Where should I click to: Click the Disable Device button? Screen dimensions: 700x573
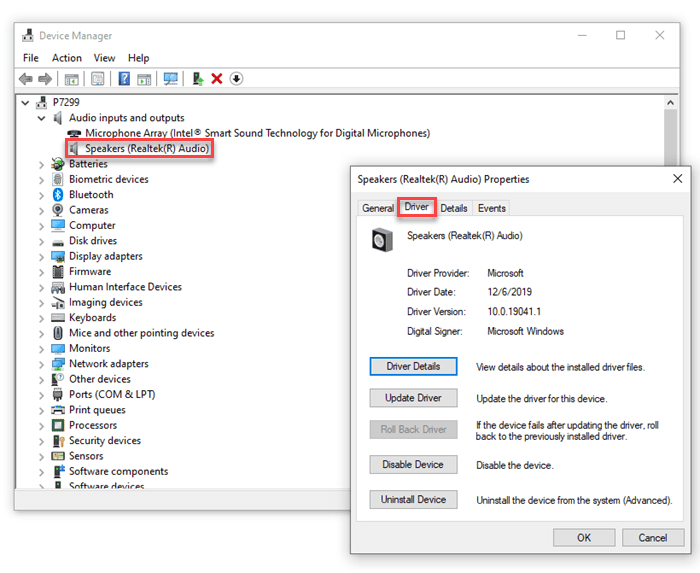click(413, 465)
